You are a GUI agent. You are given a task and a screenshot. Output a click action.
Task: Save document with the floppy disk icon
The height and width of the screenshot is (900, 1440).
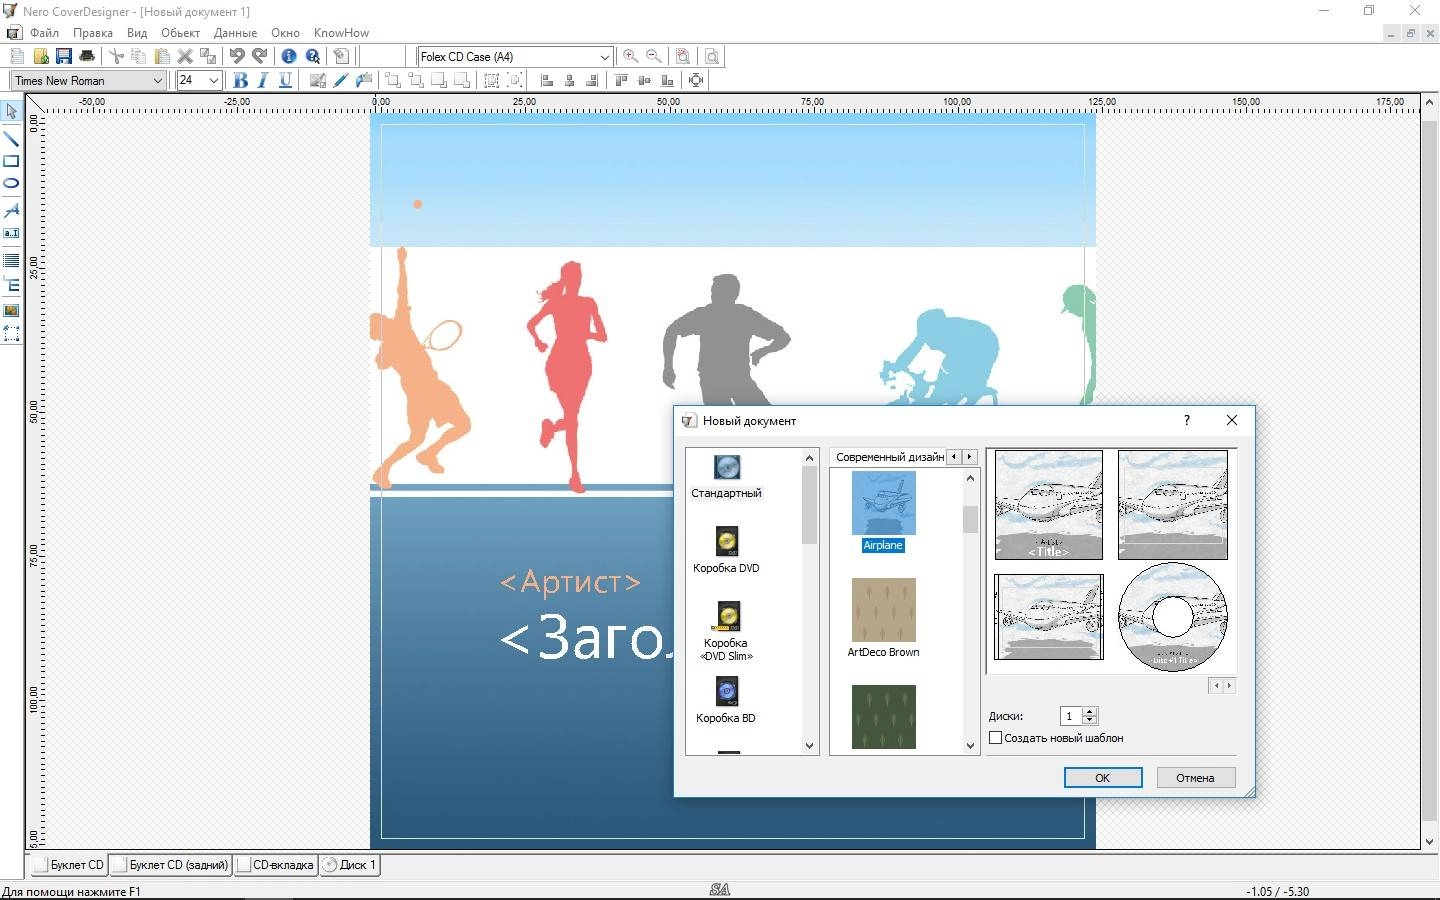[63, 56]
